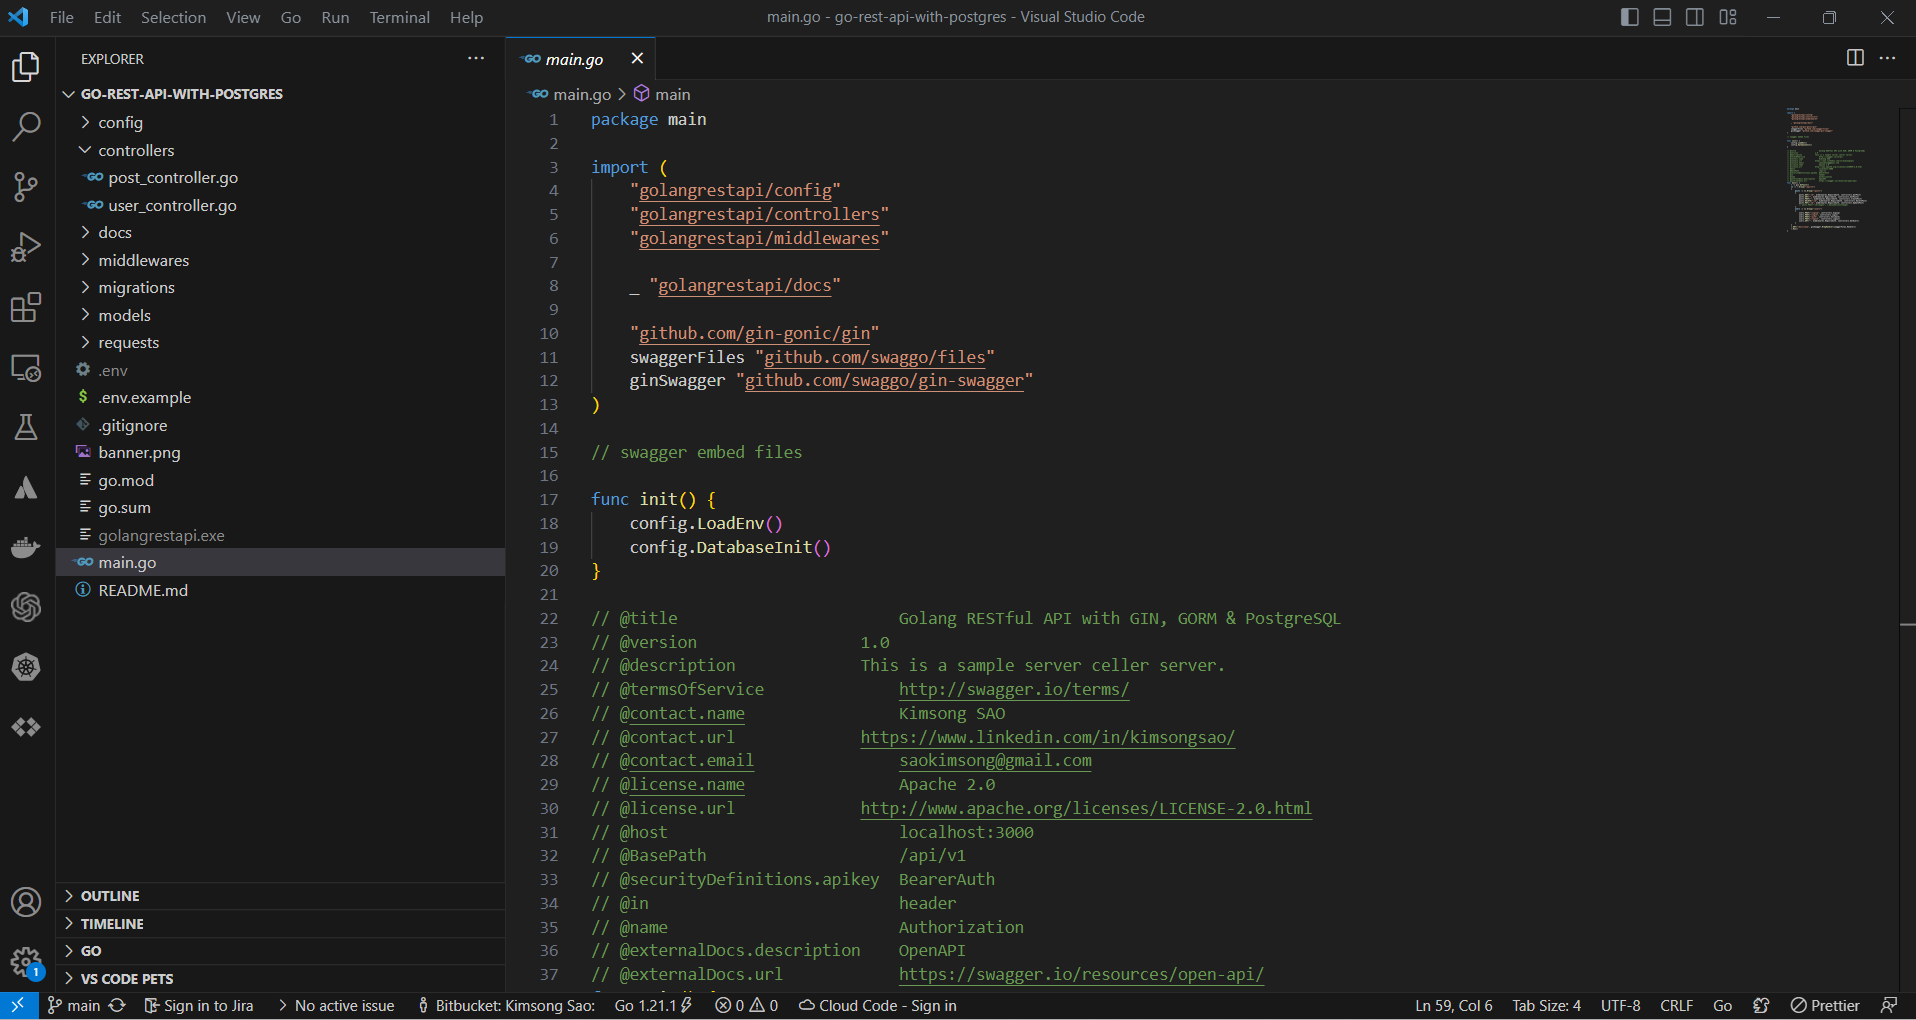The height and width of the screenshot is (1020, 1916).
Task: Click the Azure-style A icon in activity bar
Action: 26,487
